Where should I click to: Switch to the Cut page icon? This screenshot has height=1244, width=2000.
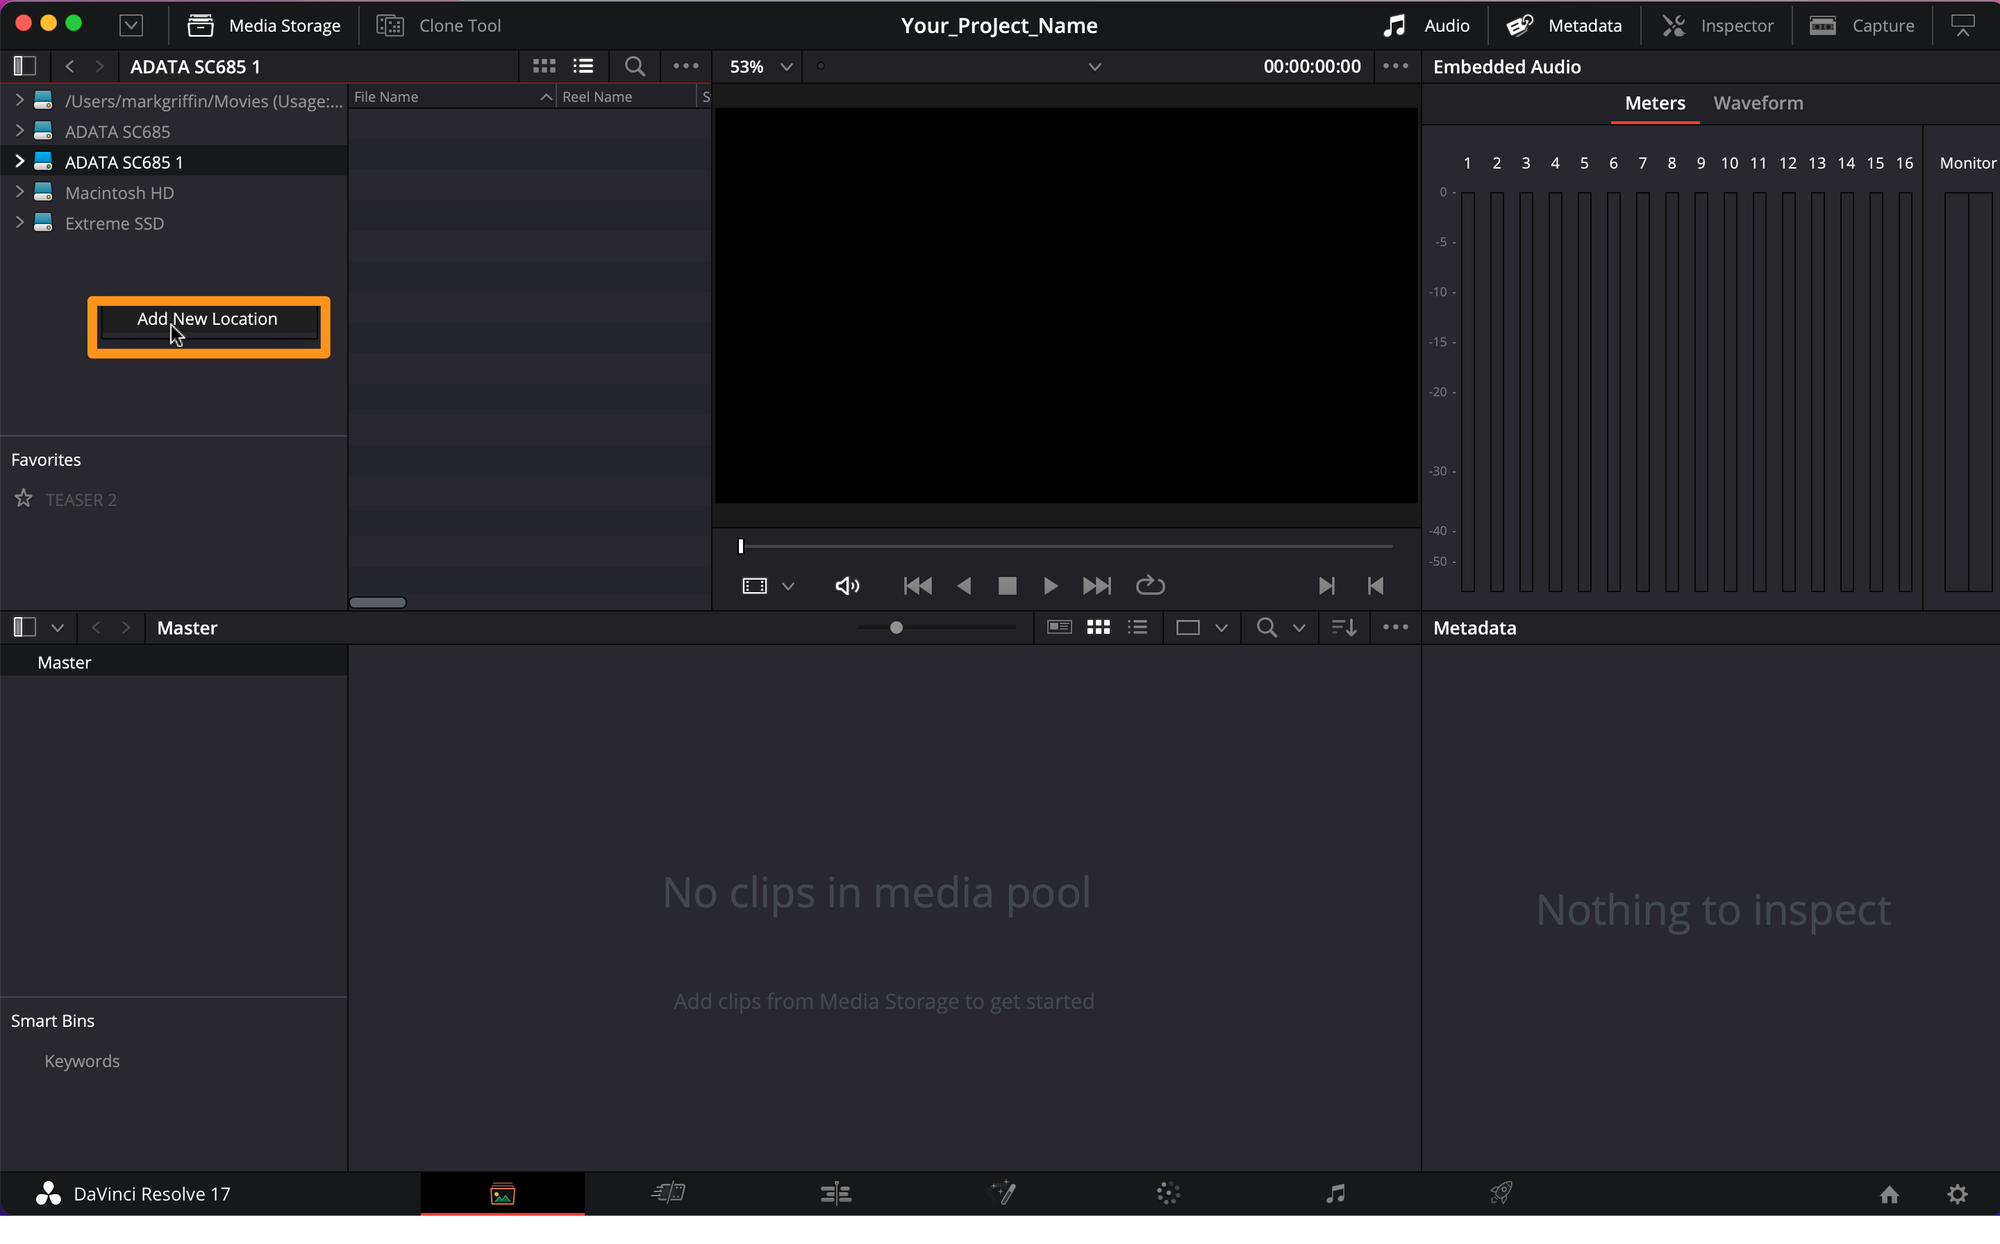pyautogui.click(x=668, y=1193)
